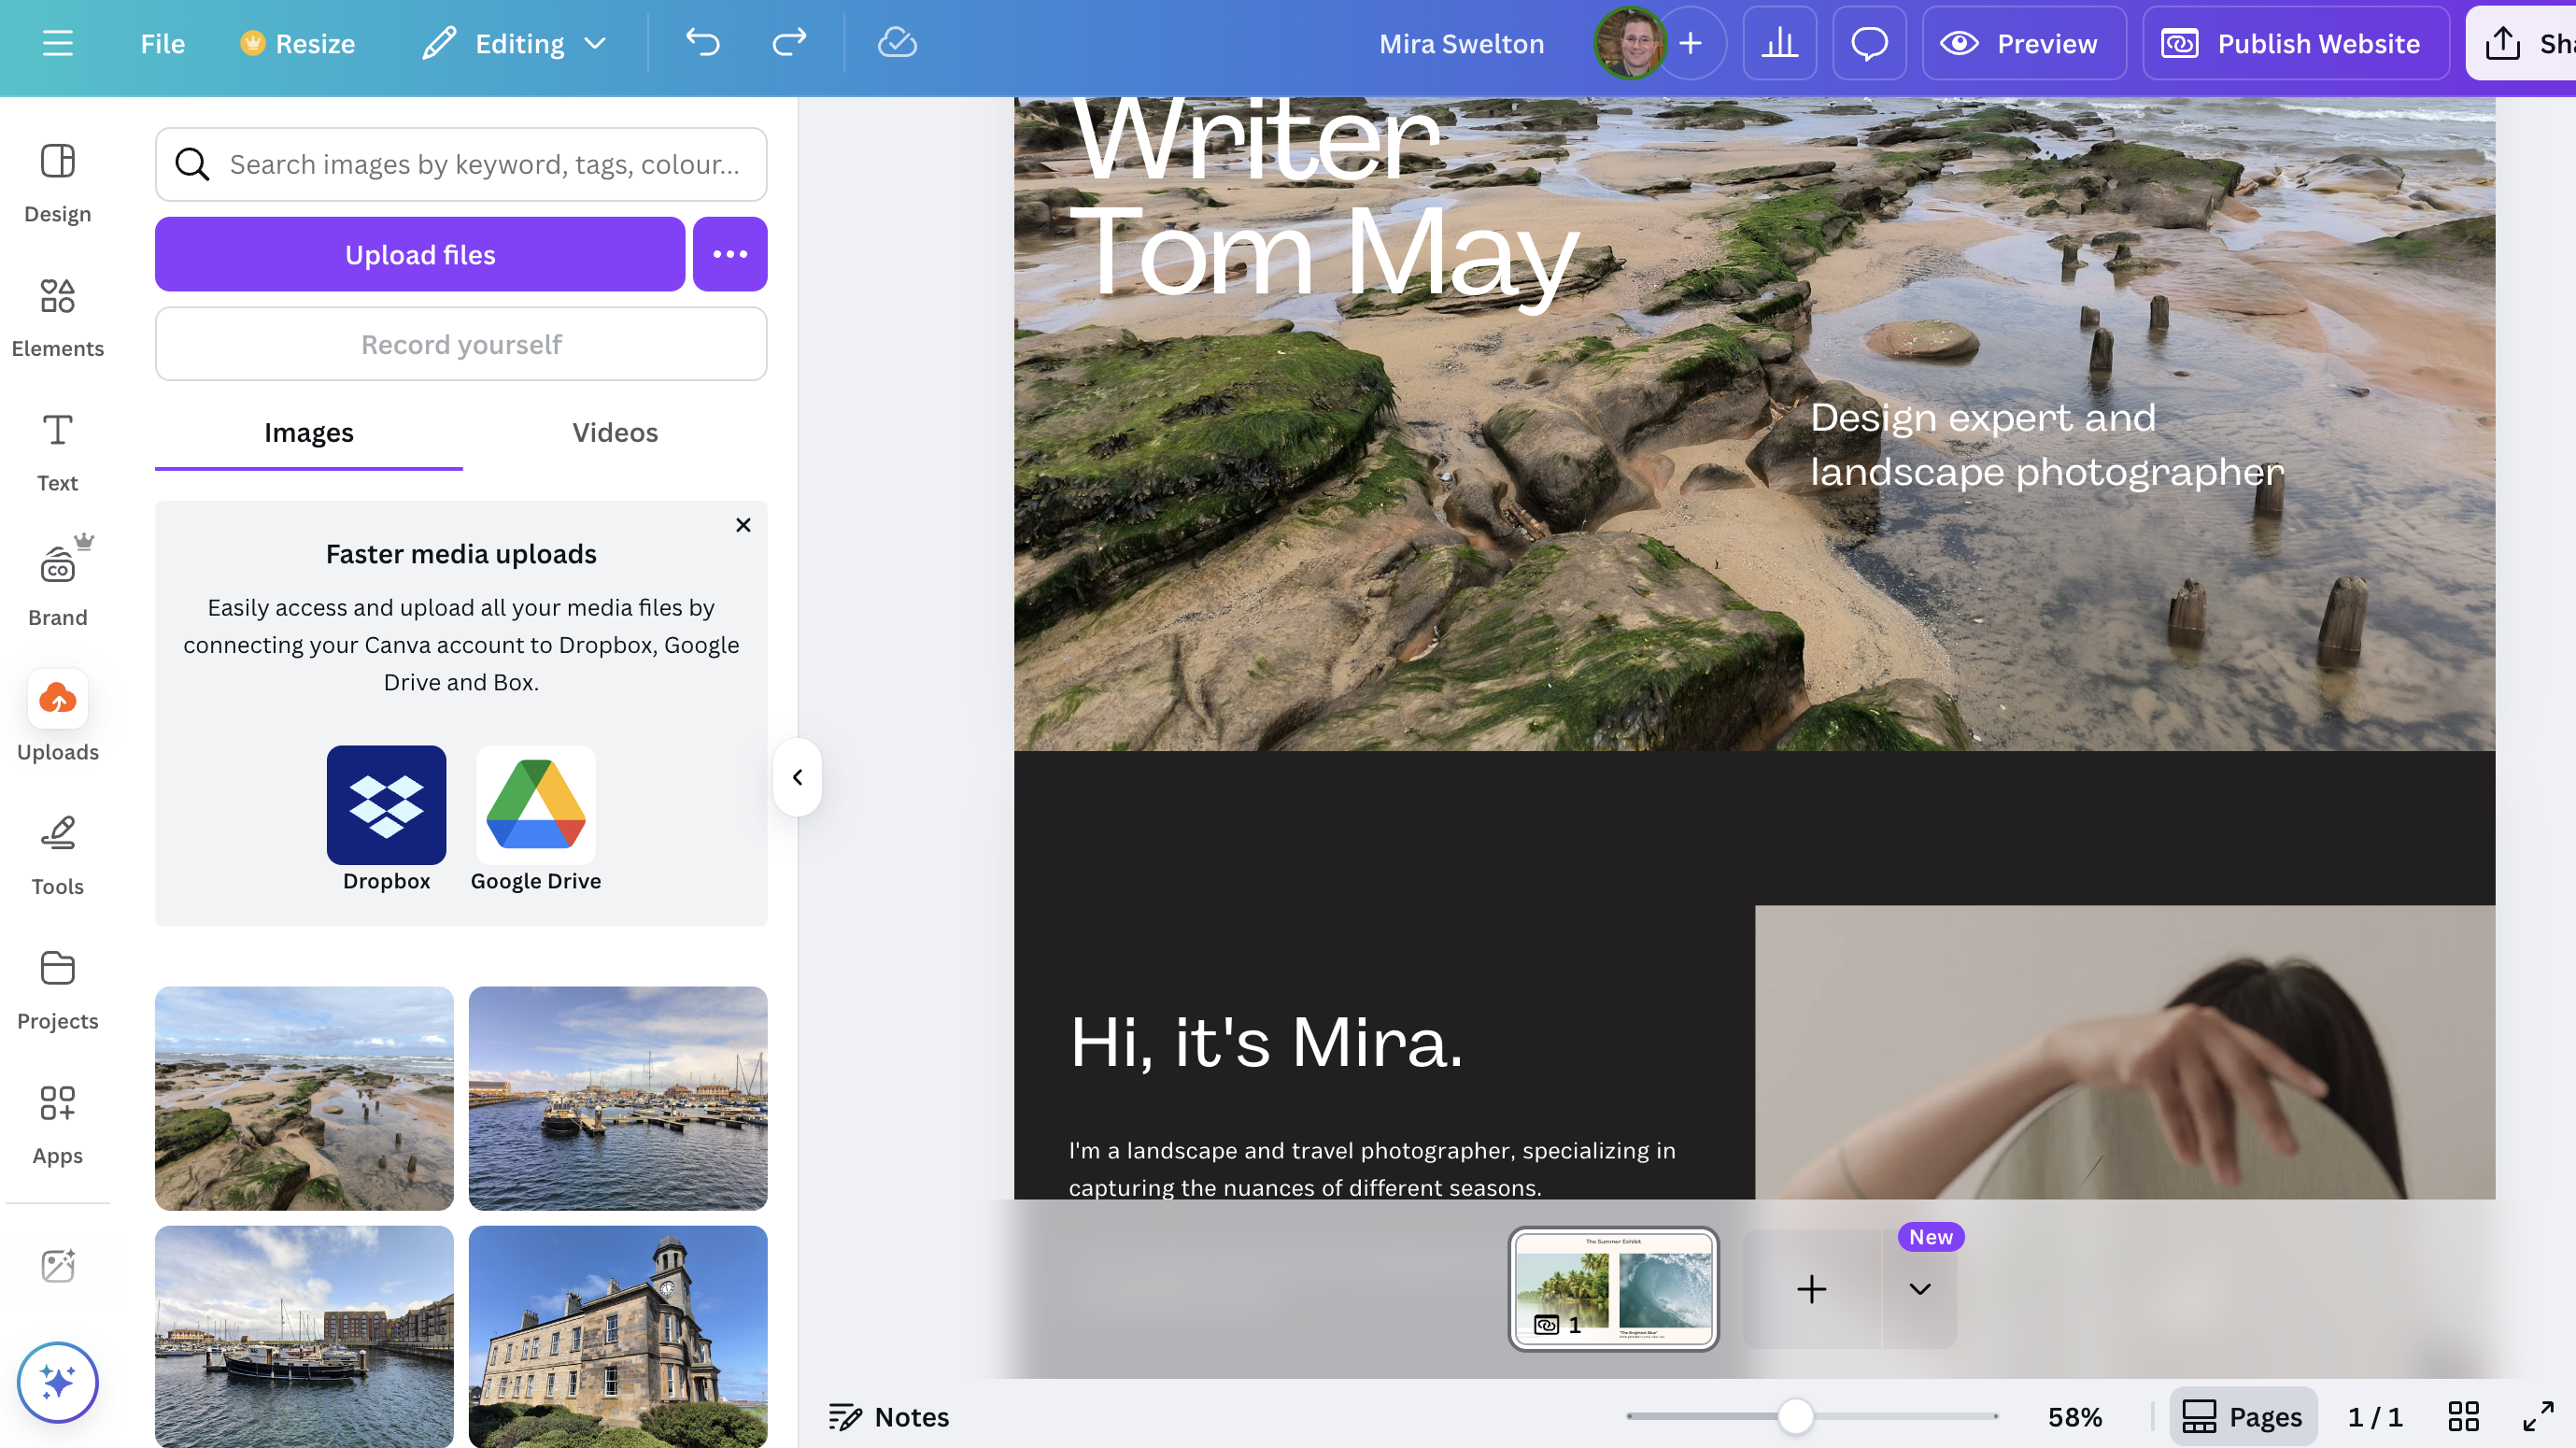Open the File menu

pos(162,44)
